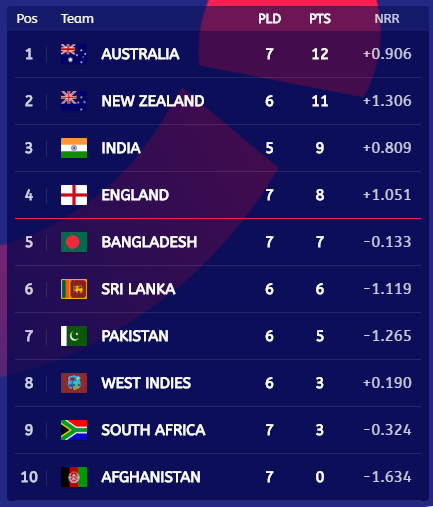Viewport: 433px width, 507px height.
Task: Select the West Indies crest icon
Action: pos(74,383)
